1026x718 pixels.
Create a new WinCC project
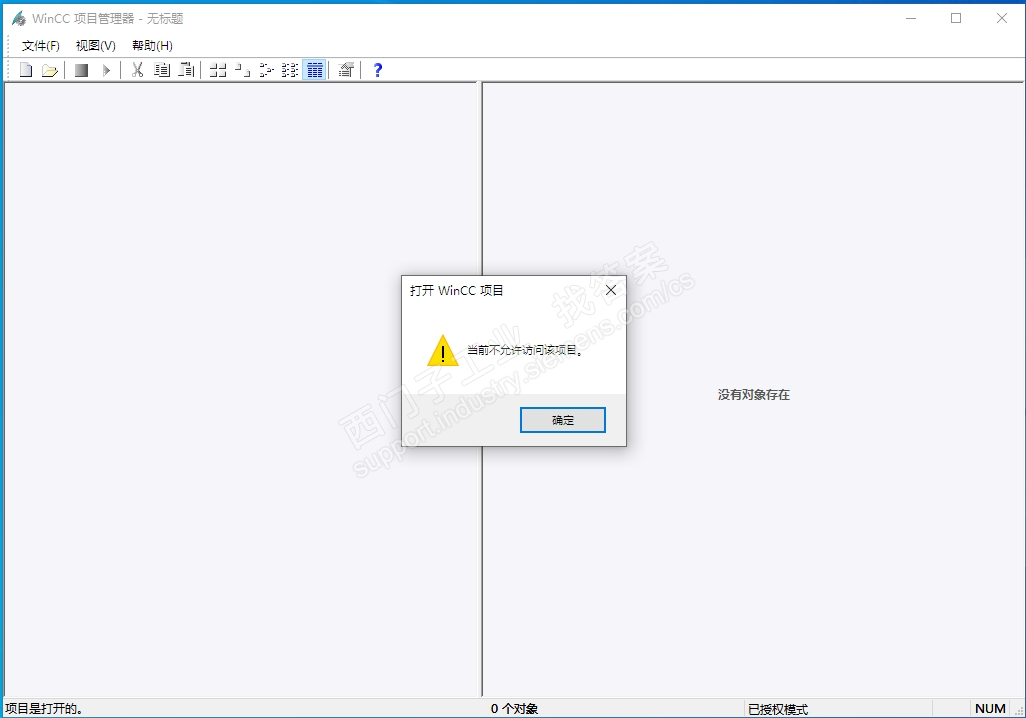click(x=26, y=70)
